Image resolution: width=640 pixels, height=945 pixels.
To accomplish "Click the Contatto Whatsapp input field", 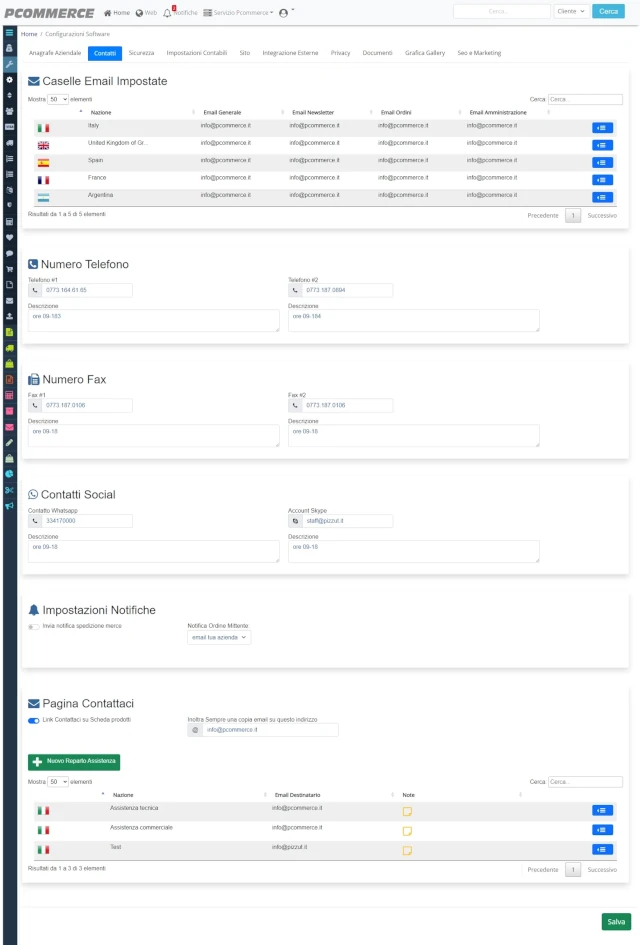I will click(x=87, y=521).
